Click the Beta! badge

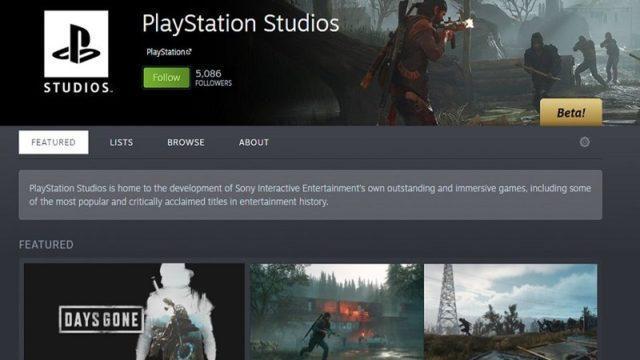(x=571, y=112)
